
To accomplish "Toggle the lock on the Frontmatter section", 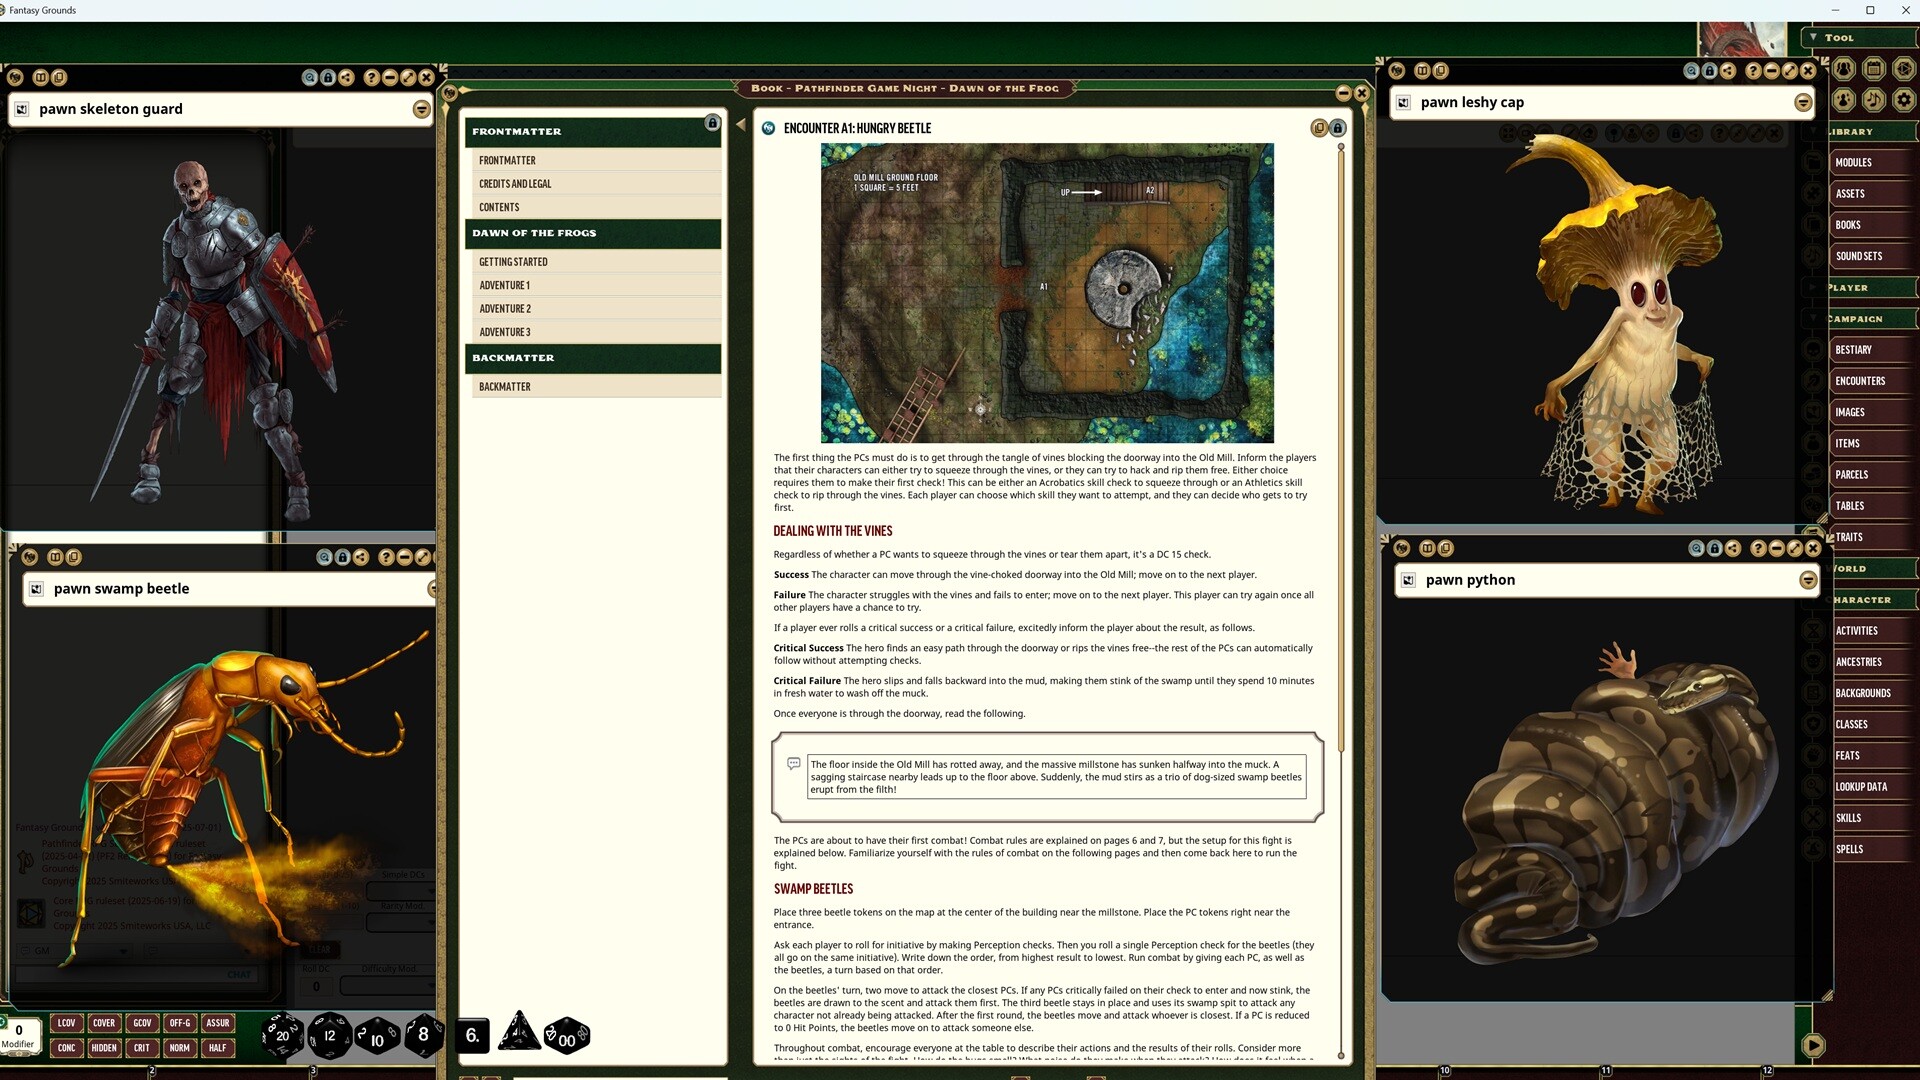I will click(x=712, y=122).
